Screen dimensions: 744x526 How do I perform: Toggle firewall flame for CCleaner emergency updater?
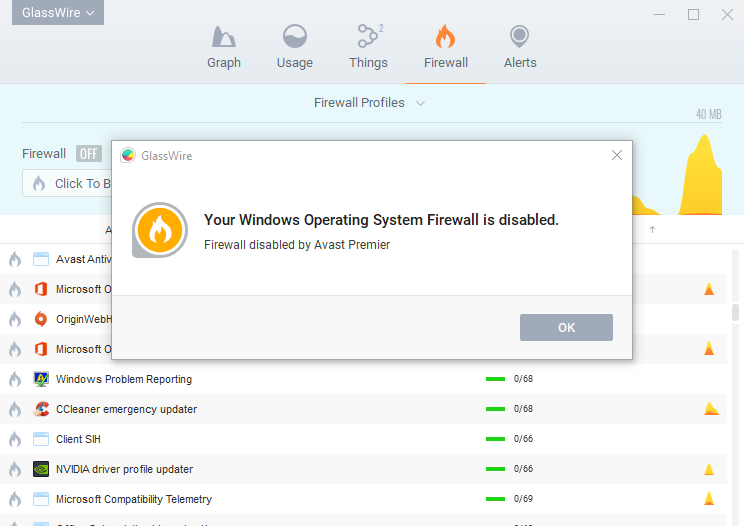tap(15, 410)
